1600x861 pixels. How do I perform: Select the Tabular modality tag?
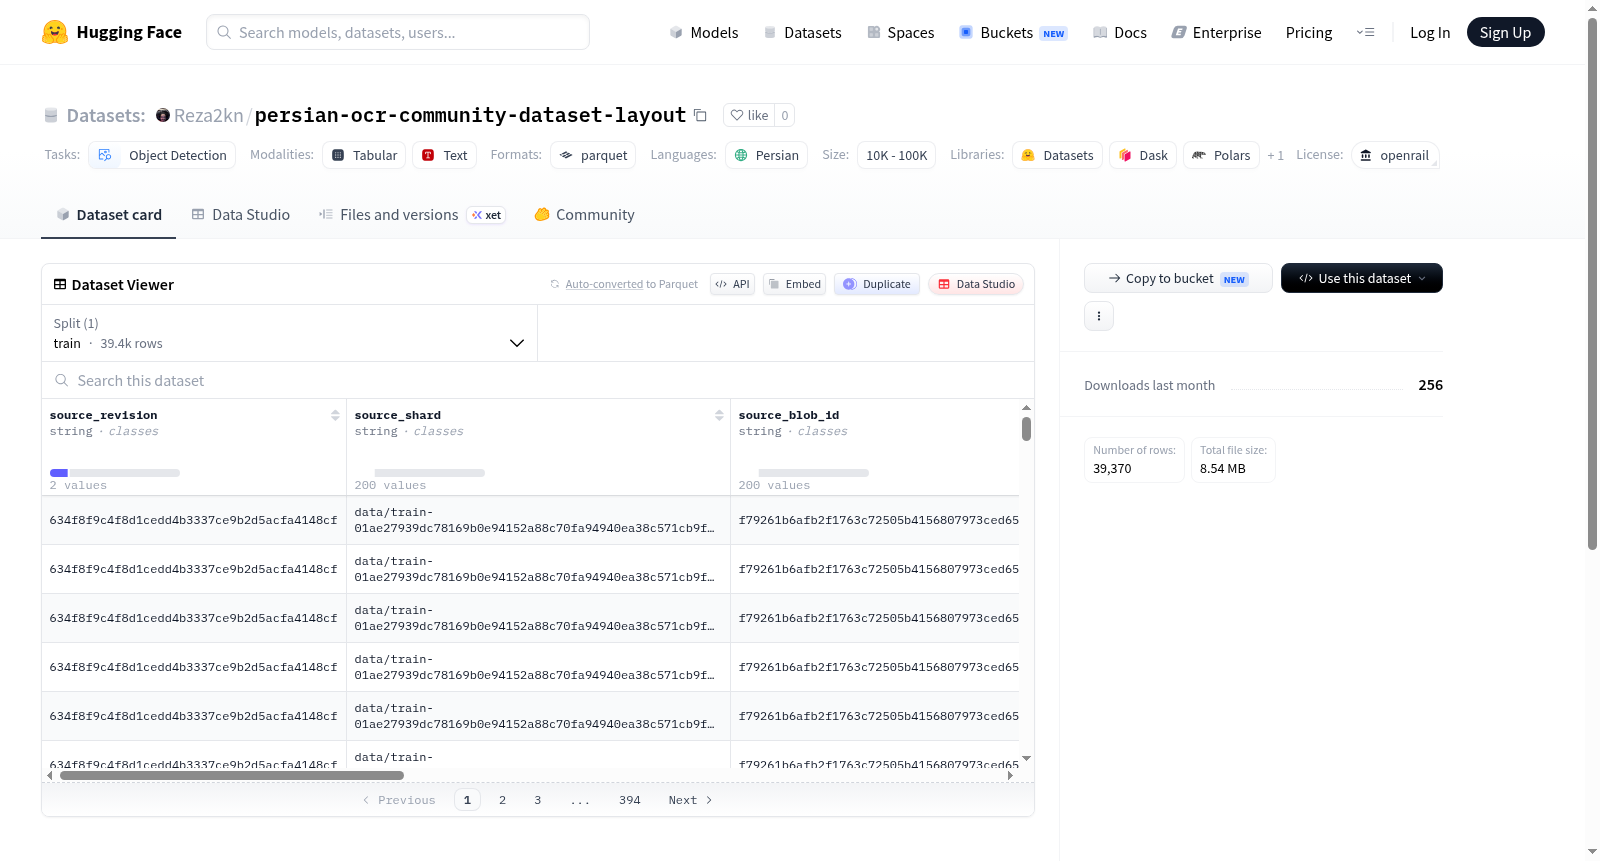[x=364, y=155]
